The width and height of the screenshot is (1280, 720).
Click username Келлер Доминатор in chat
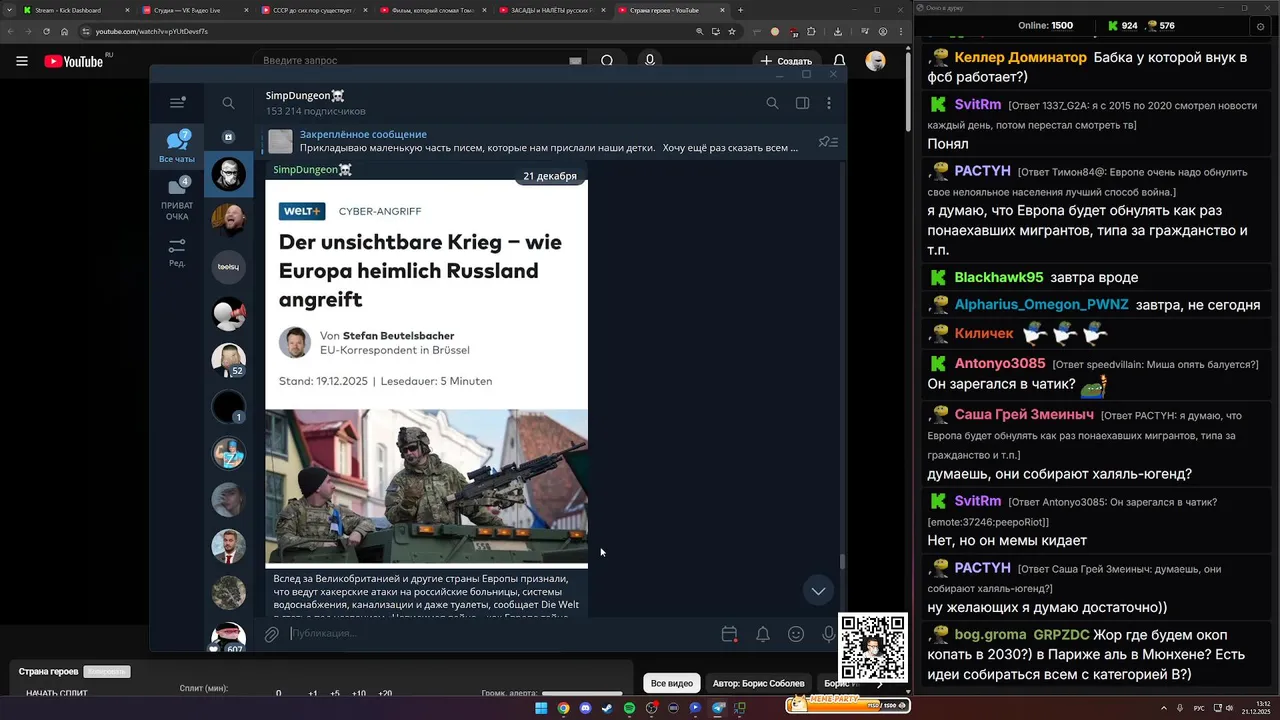(x=1020, y=57)
